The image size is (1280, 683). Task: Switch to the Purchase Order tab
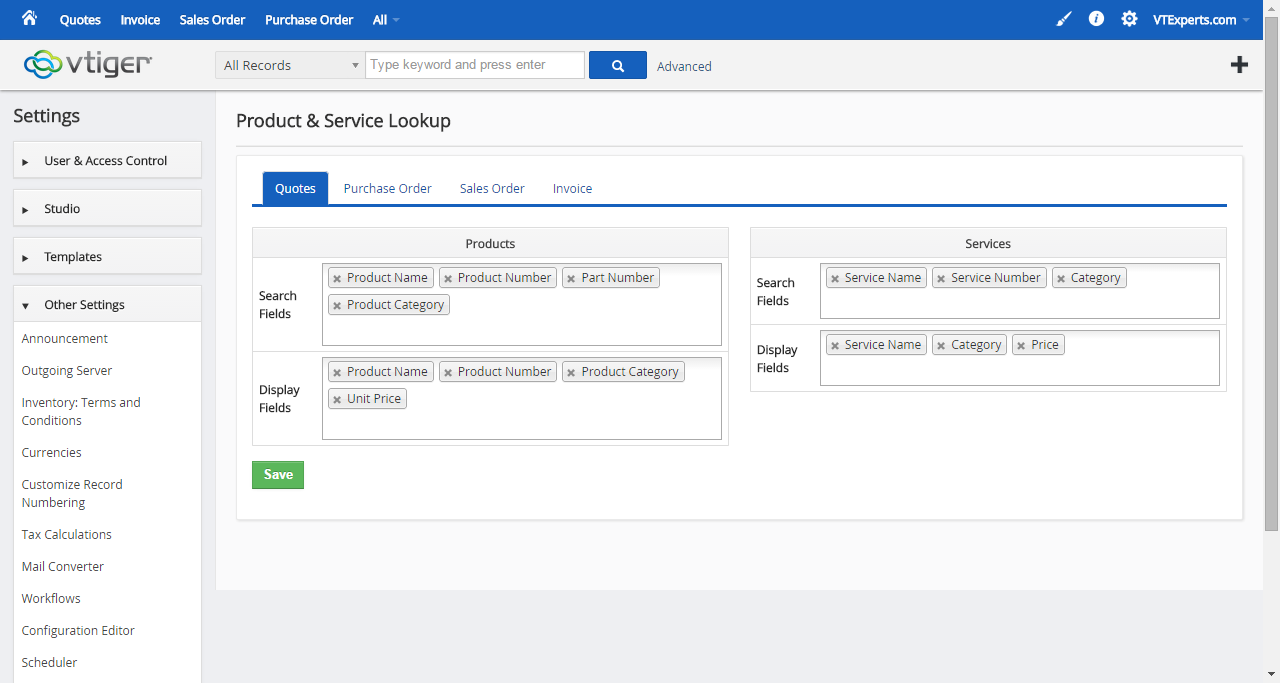(388, 188)
